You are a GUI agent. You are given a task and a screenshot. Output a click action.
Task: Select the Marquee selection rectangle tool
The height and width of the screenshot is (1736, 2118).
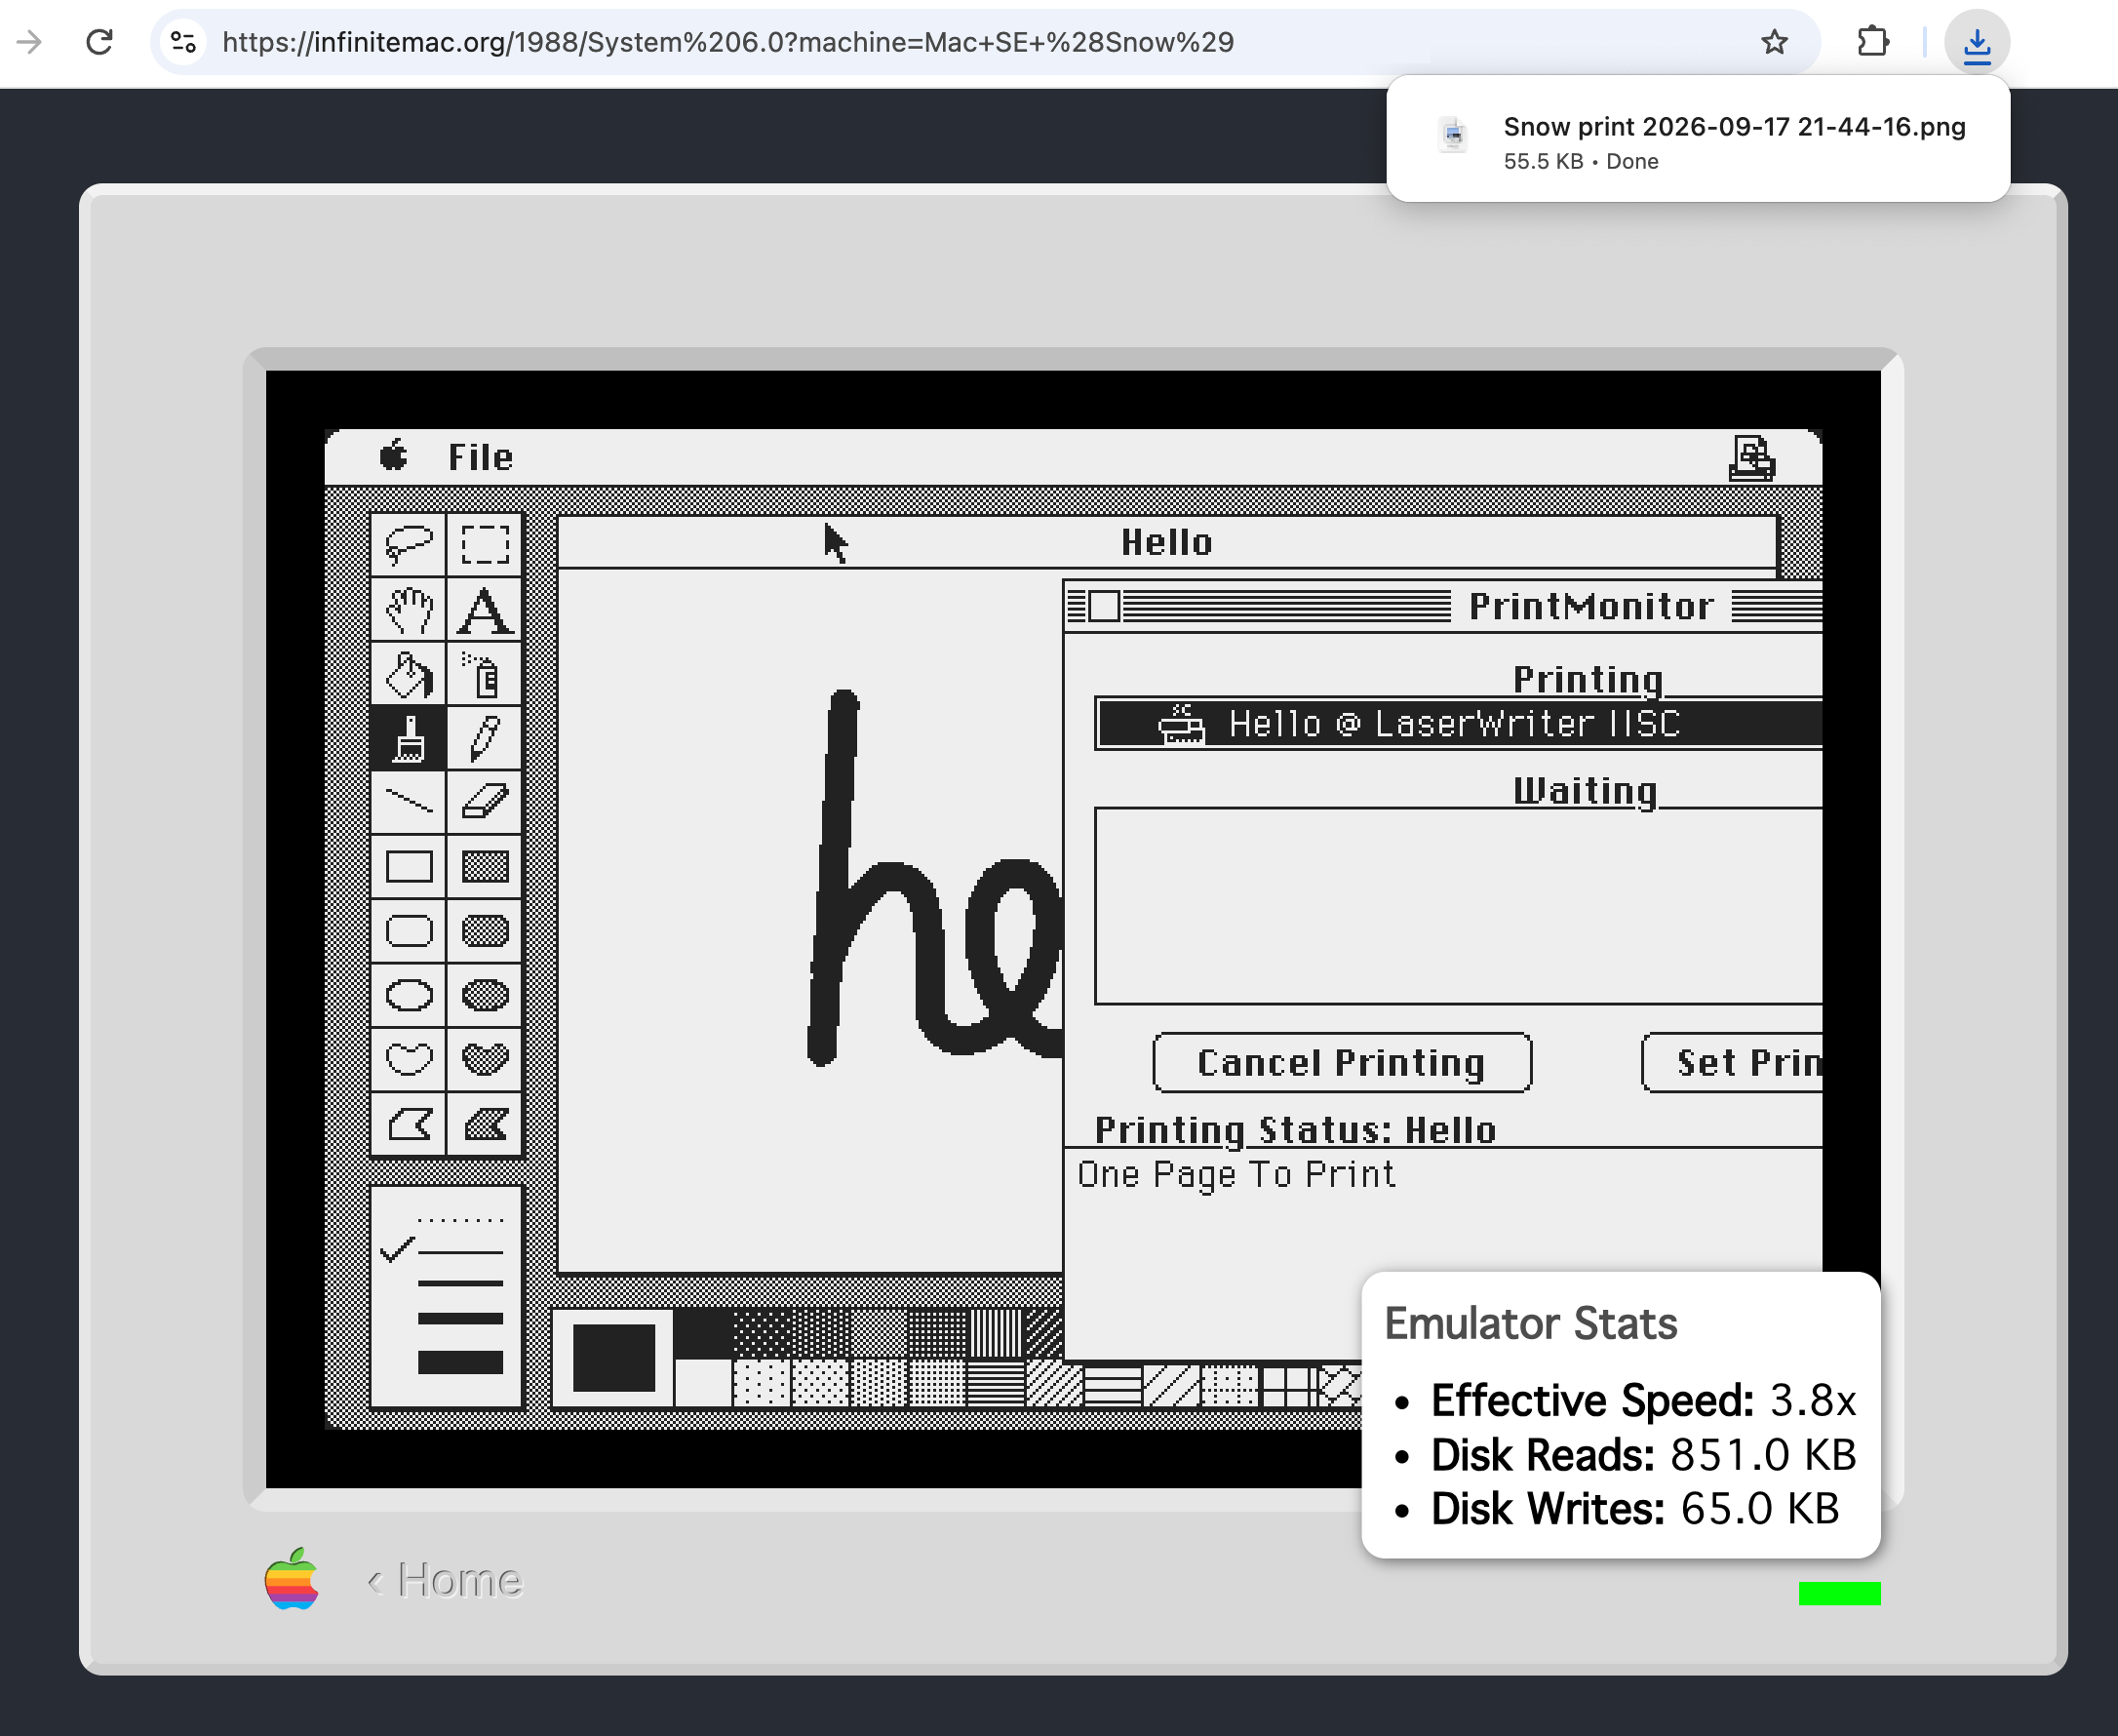coord(485,545)
